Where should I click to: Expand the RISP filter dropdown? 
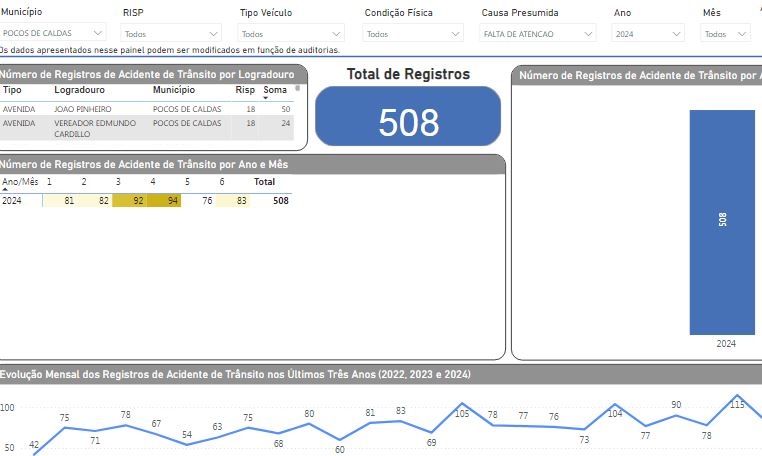[x=174, y=33]
